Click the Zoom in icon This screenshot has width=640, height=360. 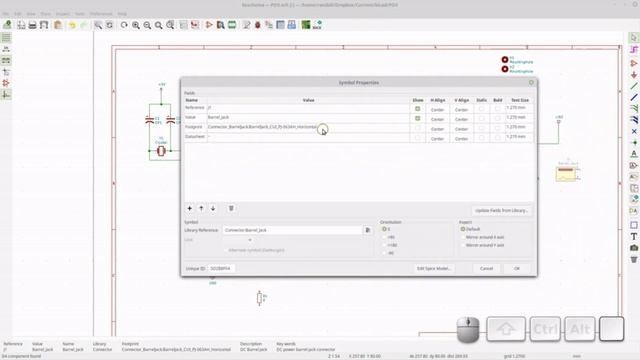136,25
